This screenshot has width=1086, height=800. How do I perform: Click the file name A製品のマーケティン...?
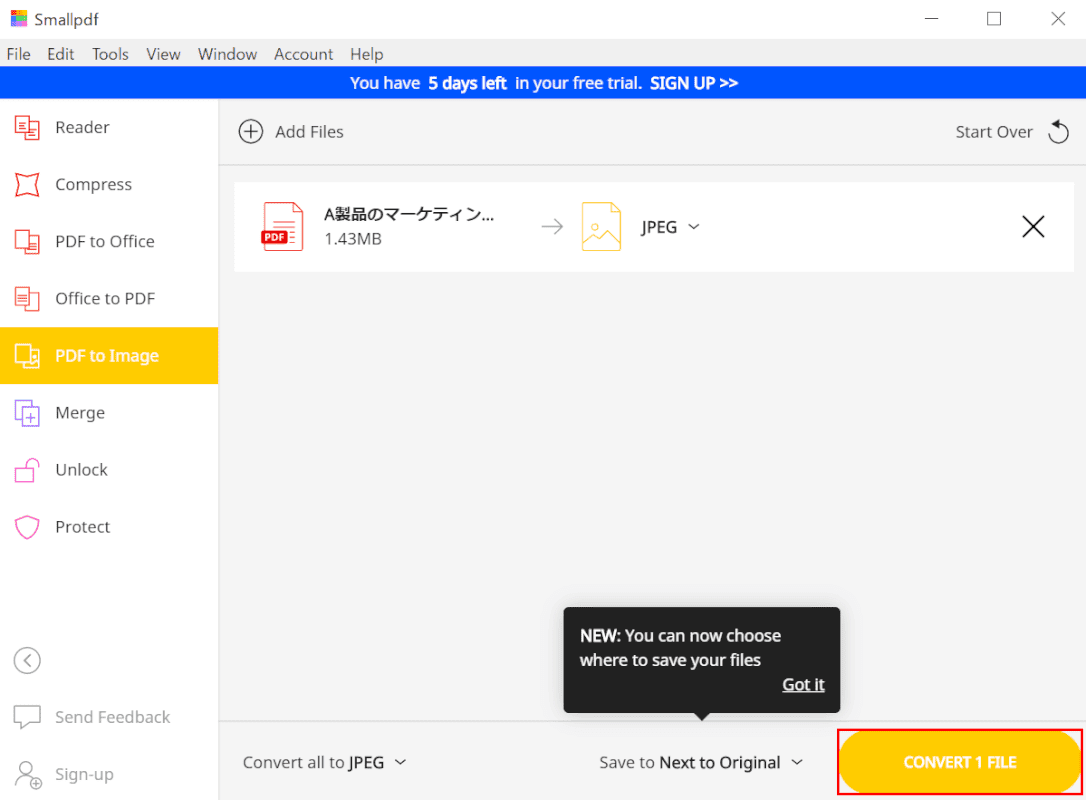(409, 214)
